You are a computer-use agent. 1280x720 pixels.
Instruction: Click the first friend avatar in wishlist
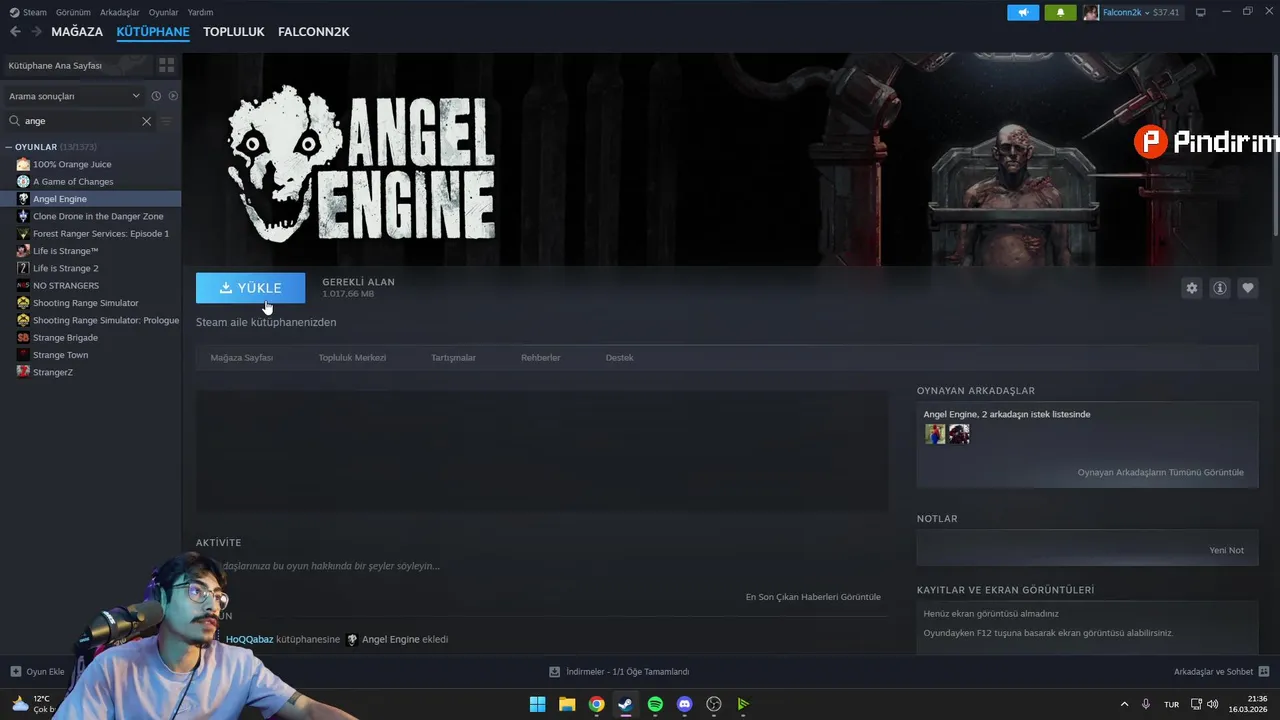coord(935,434)
